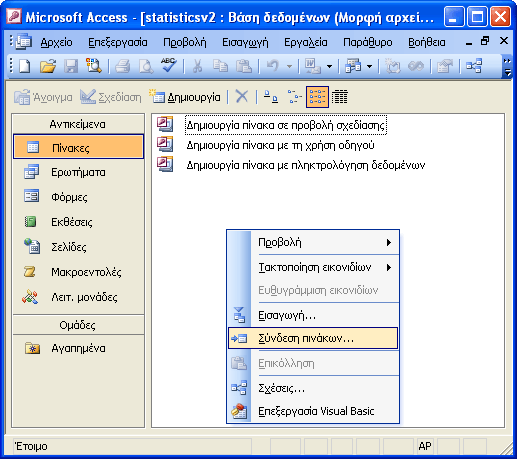Choose Εισαγωγή... in context menu
517x459 pixels.
(313, 315)
